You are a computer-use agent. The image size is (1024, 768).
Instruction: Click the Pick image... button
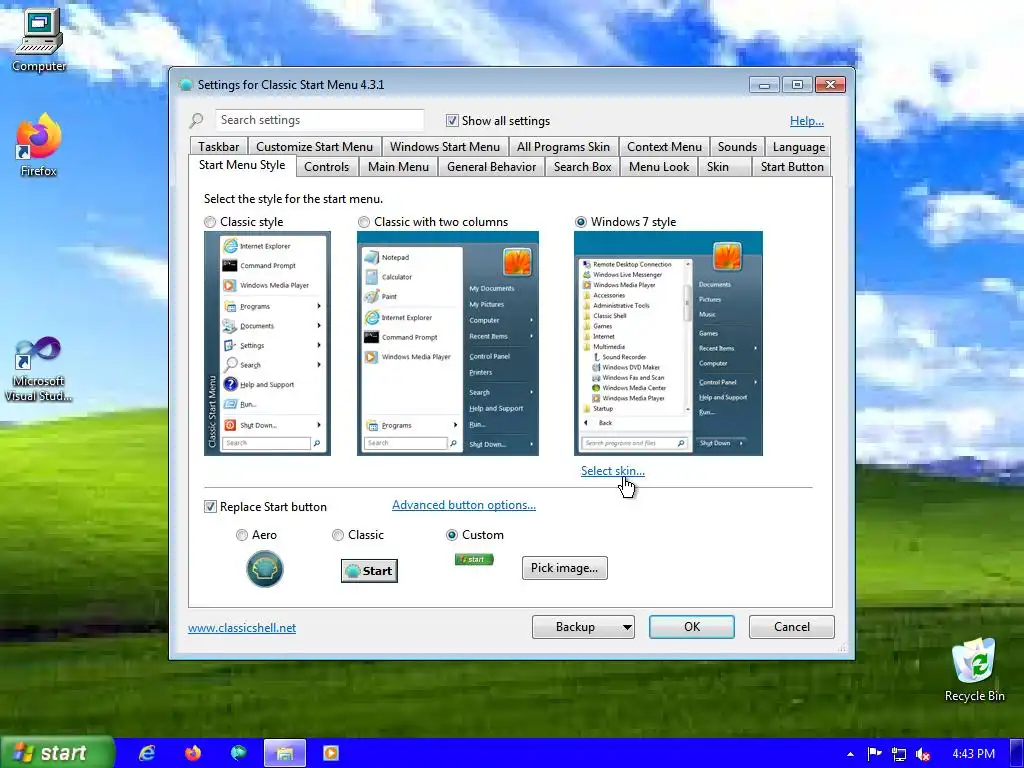point(564,568)
